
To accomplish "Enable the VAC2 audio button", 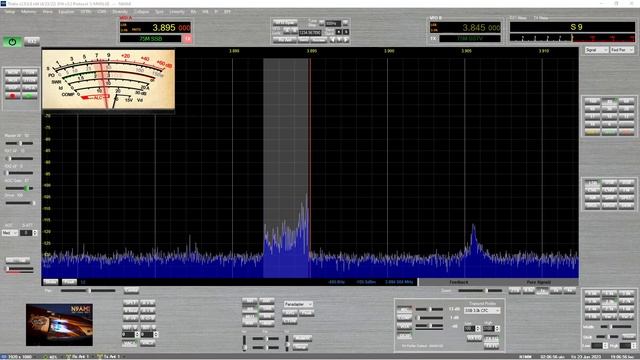I will tap(147, 344).
